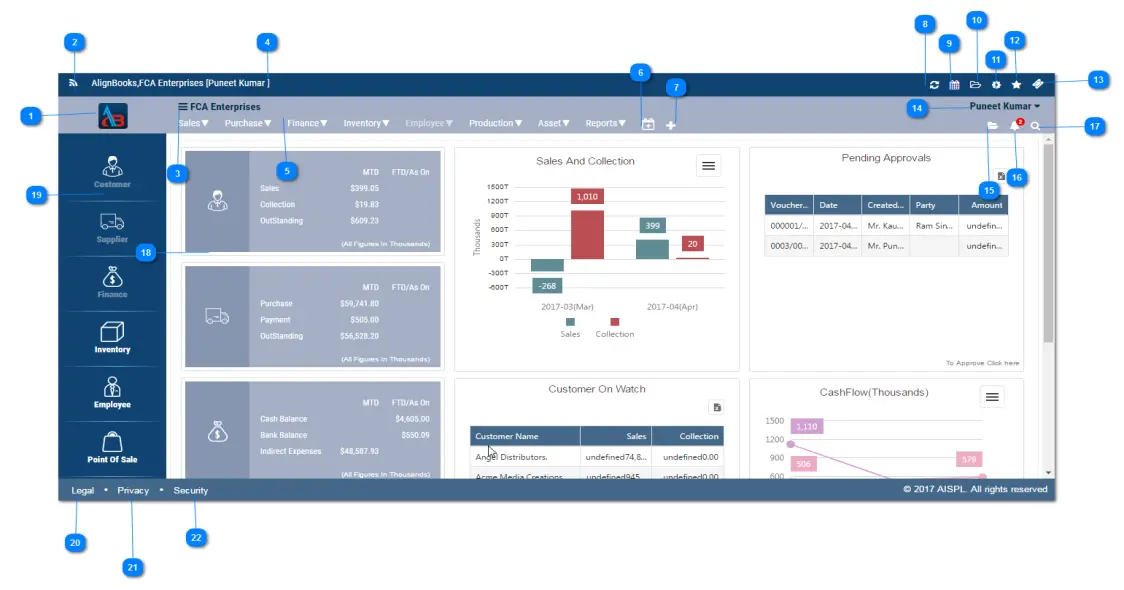
Task: Expand the Production dropdown menu
Action: coord(495,123)
